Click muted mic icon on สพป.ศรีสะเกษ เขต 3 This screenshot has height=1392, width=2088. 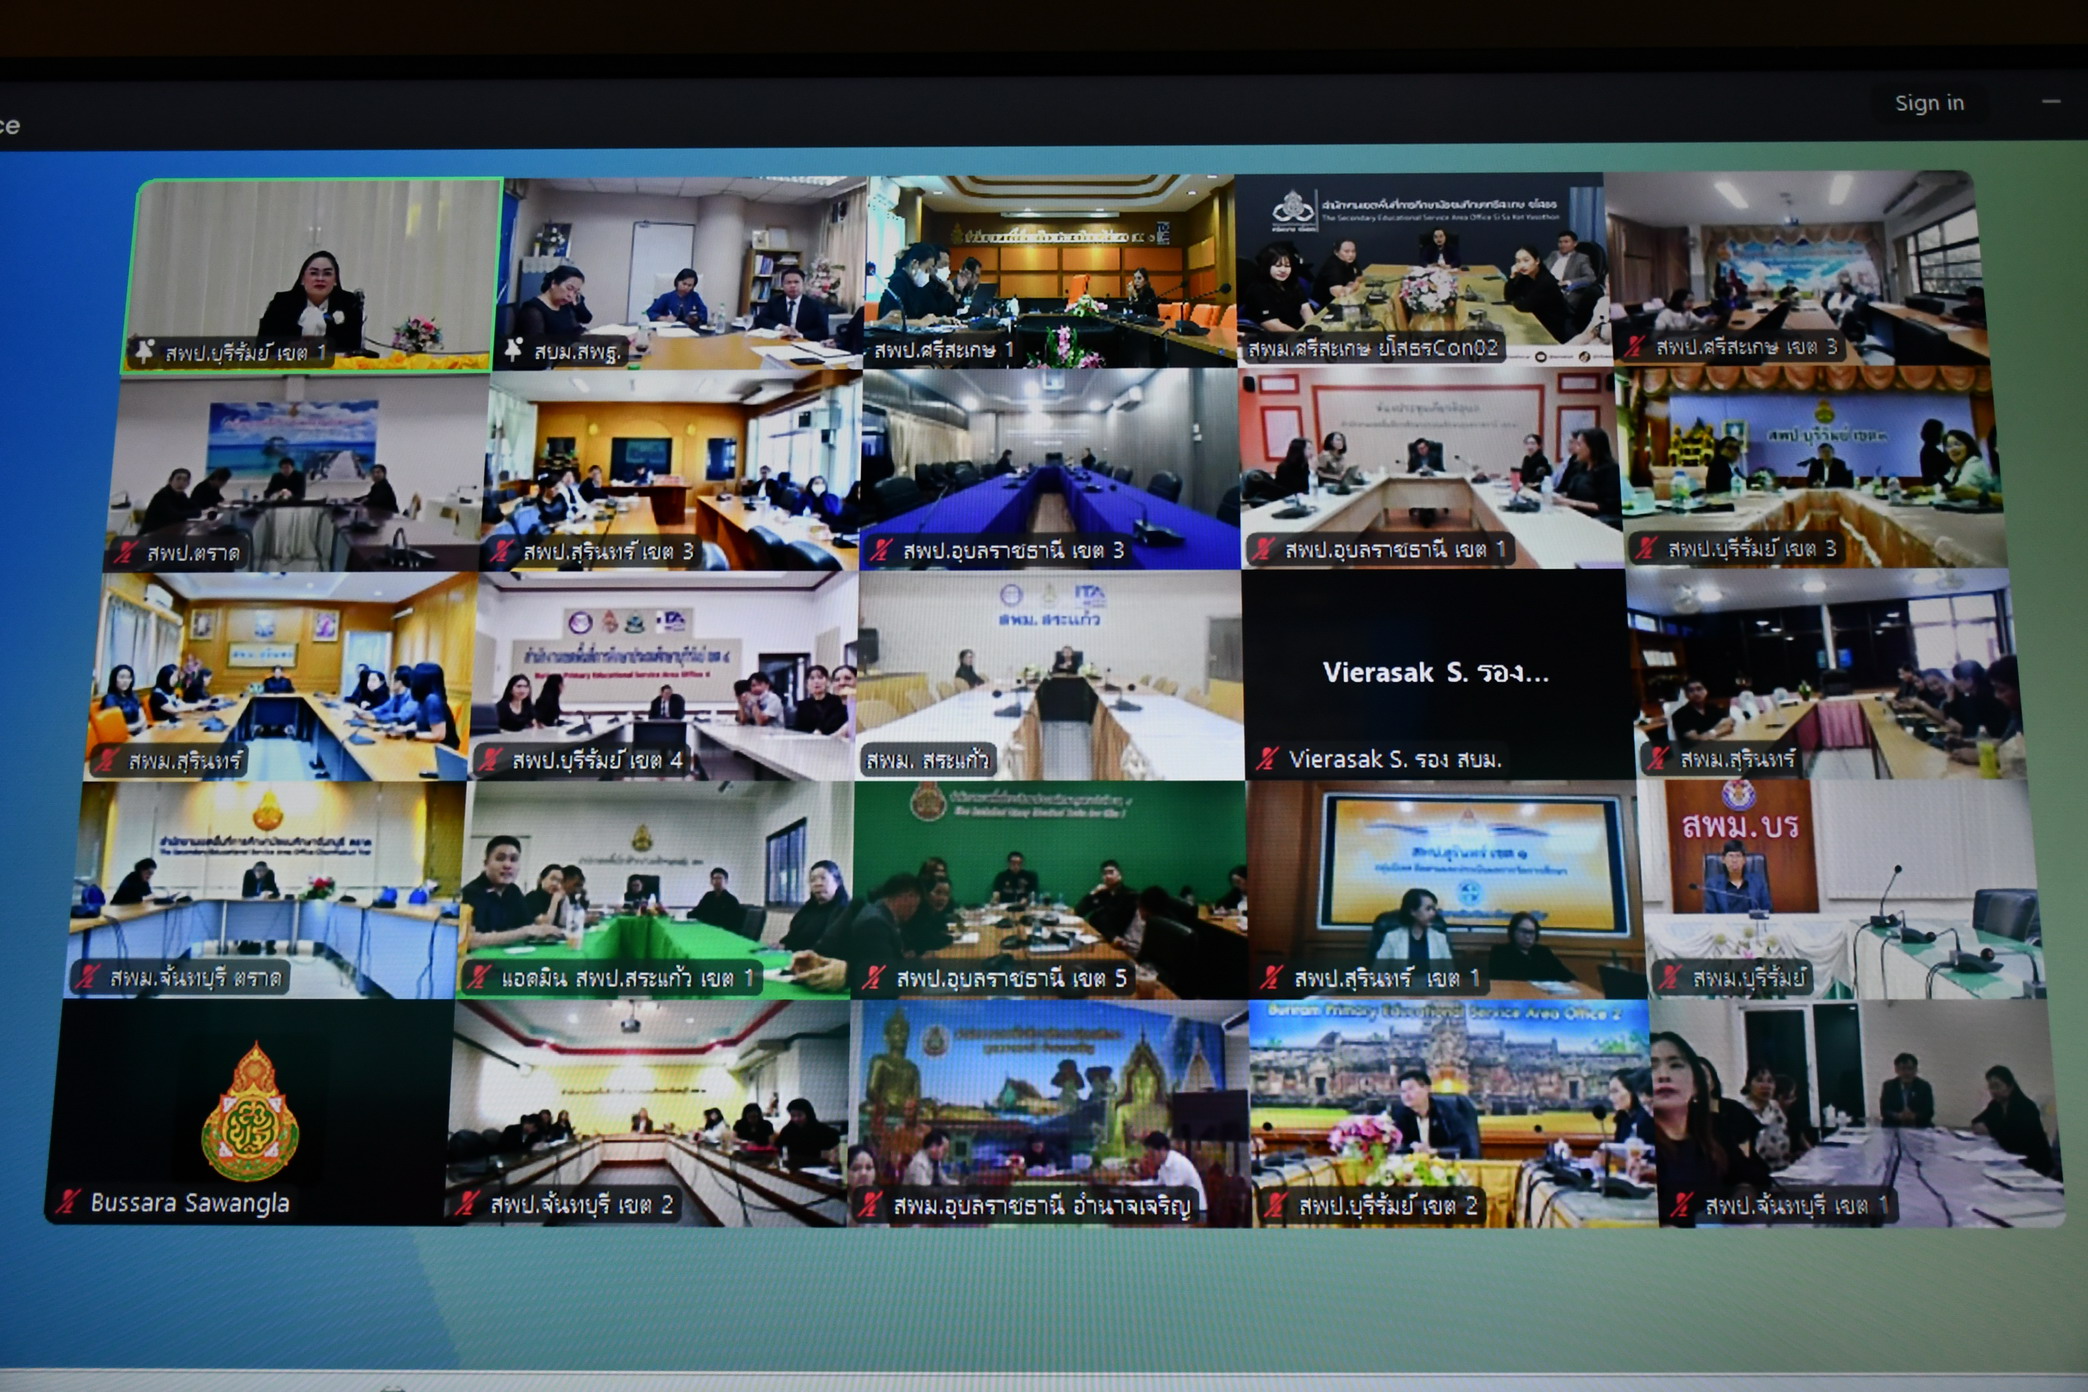click(1635, 347)
